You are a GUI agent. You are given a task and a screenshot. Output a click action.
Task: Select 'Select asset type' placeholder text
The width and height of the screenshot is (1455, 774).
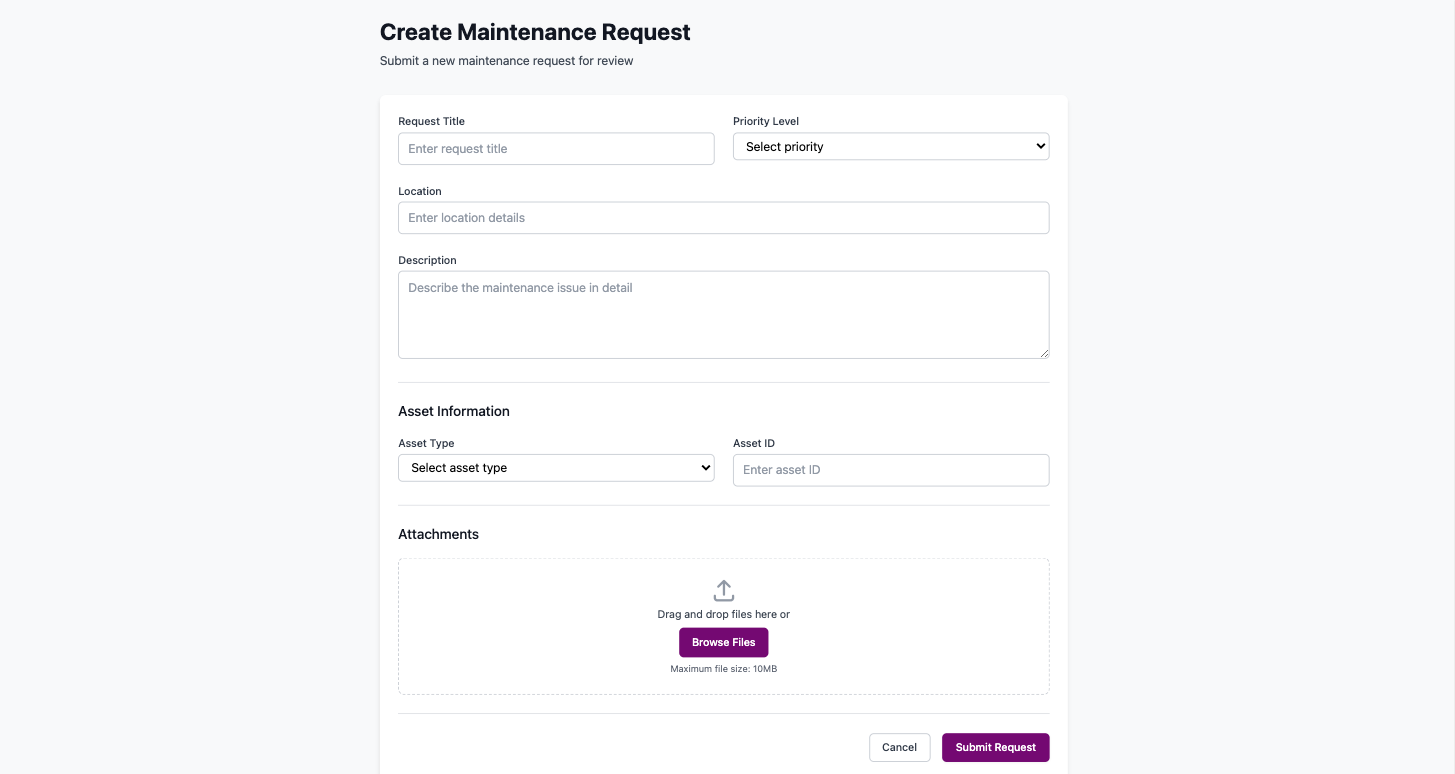pos(459,467)
